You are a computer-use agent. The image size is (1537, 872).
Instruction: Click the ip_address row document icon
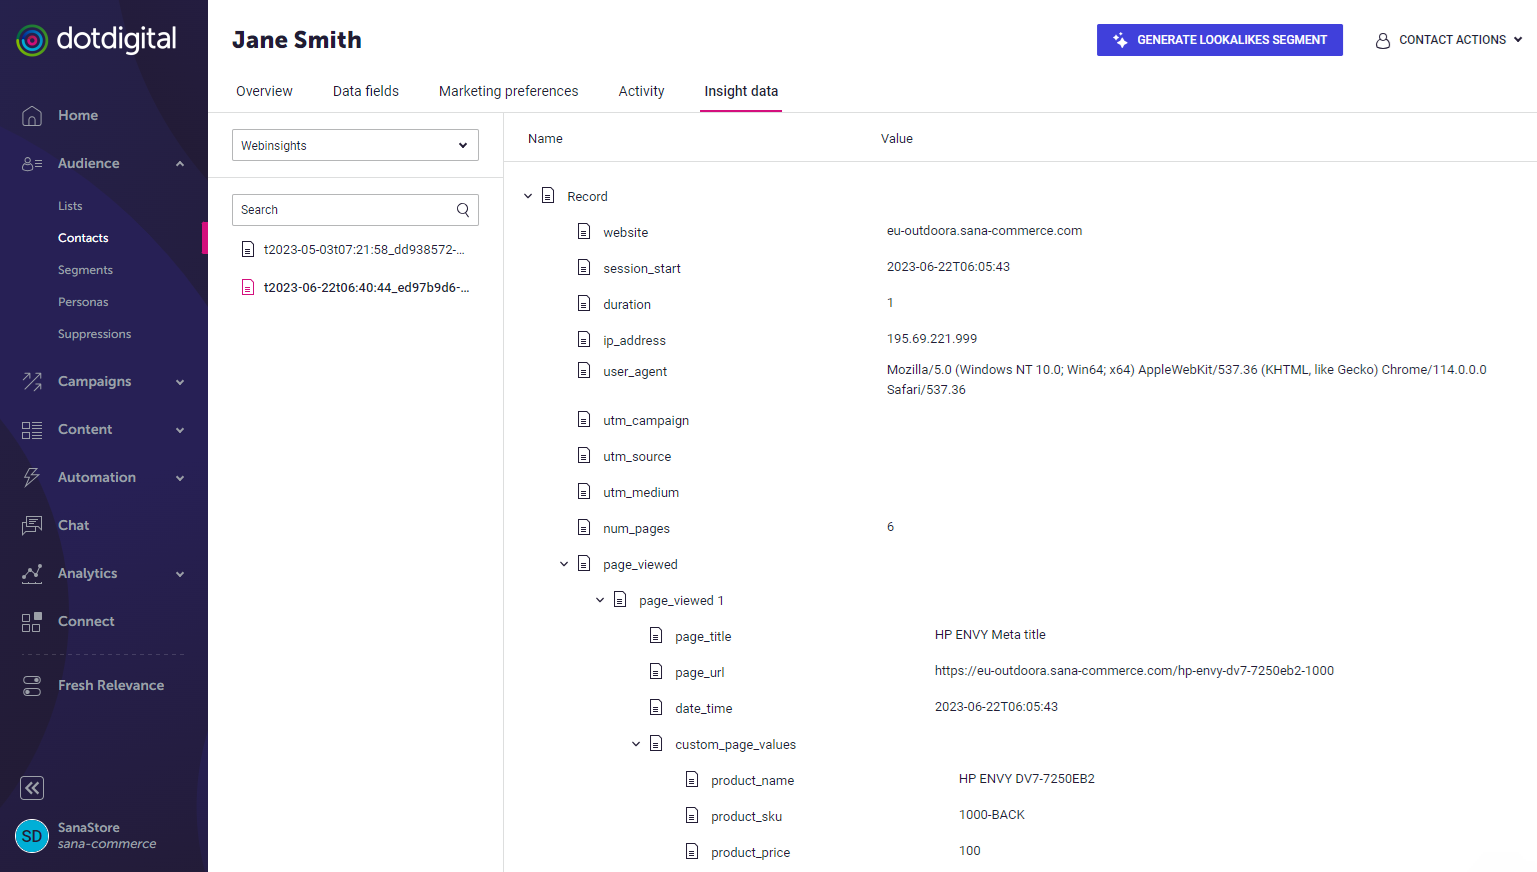click(x=584, y=340)
